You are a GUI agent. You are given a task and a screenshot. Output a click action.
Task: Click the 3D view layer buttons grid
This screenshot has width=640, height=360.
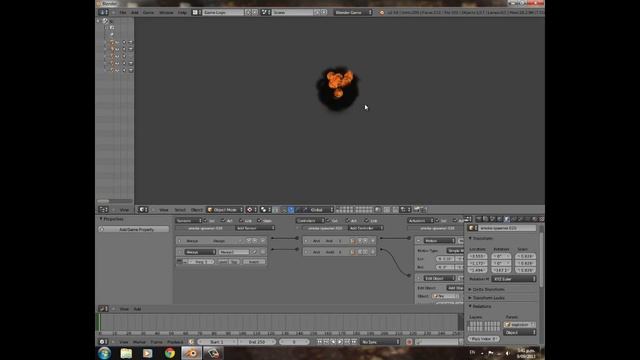(353, 210)
